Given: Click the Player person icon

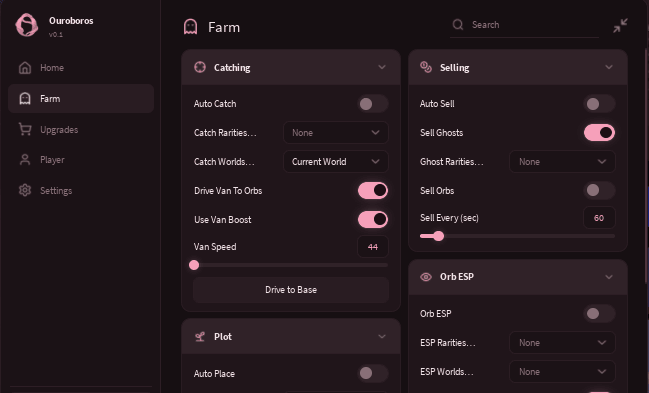Looking at the screenshot, I should [x=25, y=160].
